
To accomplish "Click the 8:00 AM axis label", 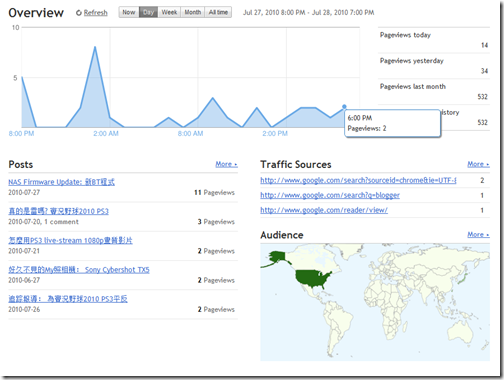I will tap(190, 134).
